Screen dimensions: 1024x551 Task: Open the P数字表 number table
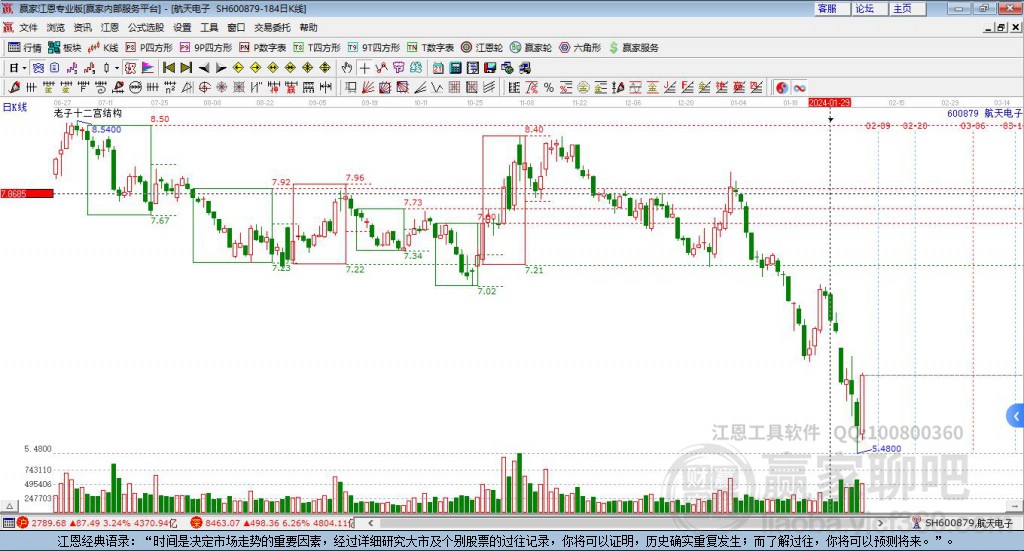tap(262, 48)
